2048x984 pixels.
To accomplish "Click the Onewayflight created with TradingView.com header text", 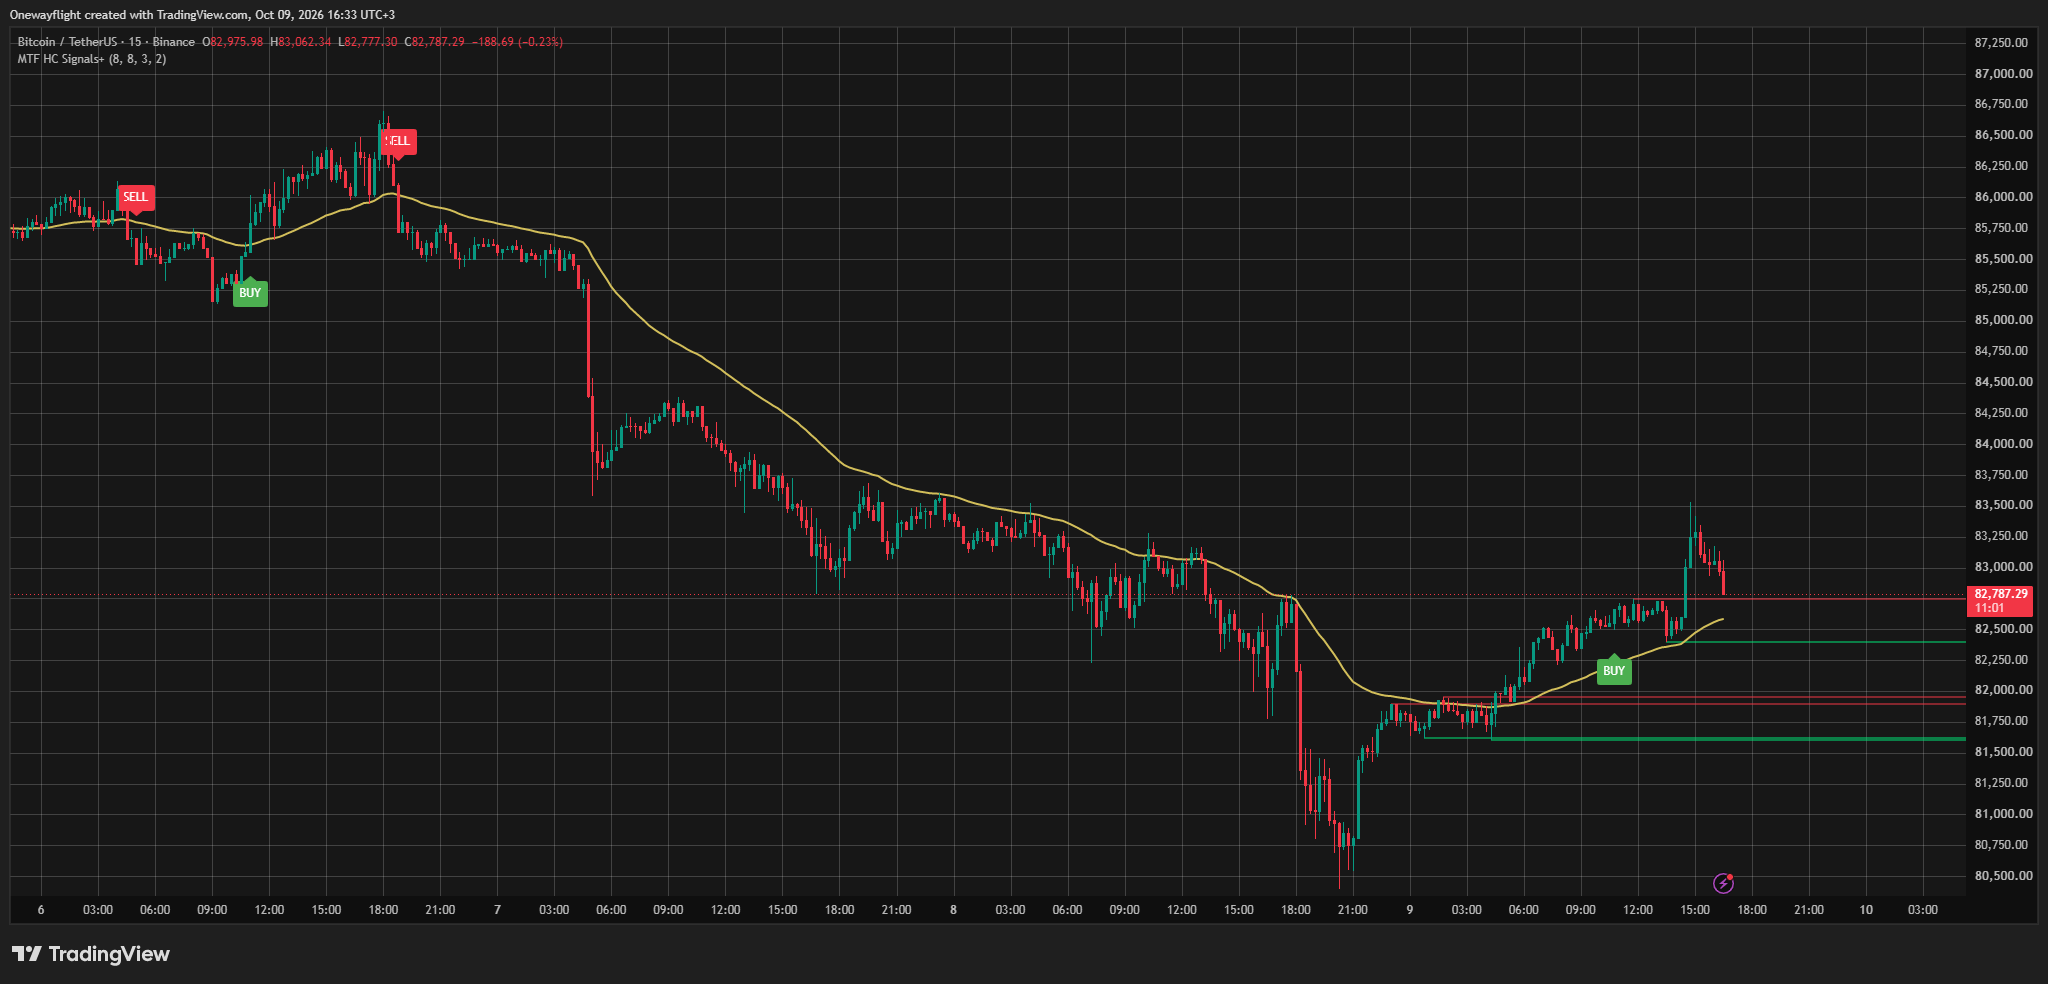I will pyautogui.click(x=202, y=15).
